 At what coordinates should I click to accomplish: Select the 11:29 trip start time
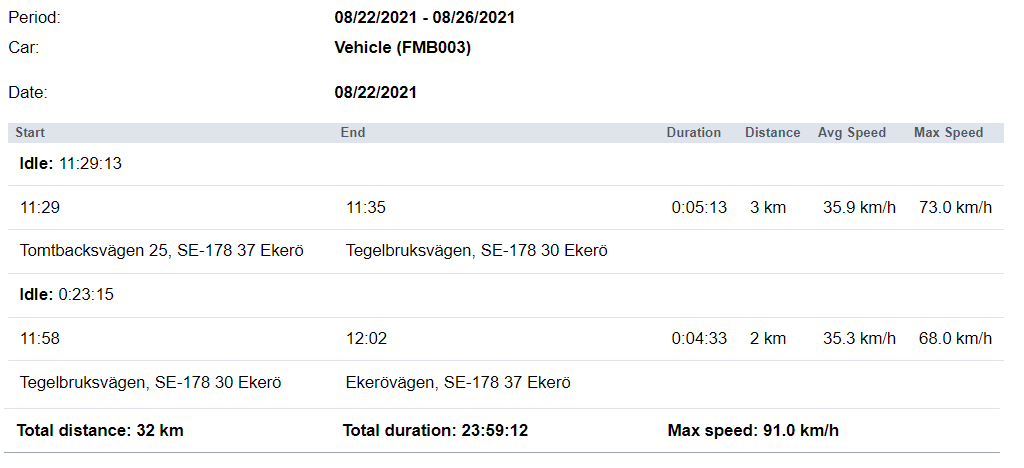point(40,208)
